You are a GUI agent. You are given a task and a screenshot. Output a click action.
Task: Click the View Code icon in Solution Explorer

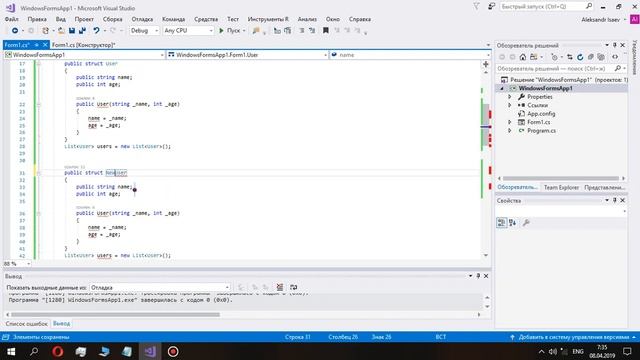coord(615,57)
